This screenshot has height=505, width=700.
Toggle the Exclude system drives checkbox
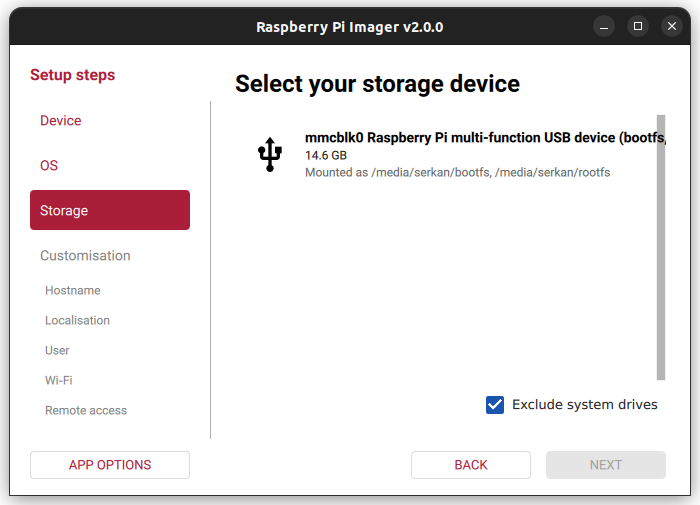coord(495,405)
